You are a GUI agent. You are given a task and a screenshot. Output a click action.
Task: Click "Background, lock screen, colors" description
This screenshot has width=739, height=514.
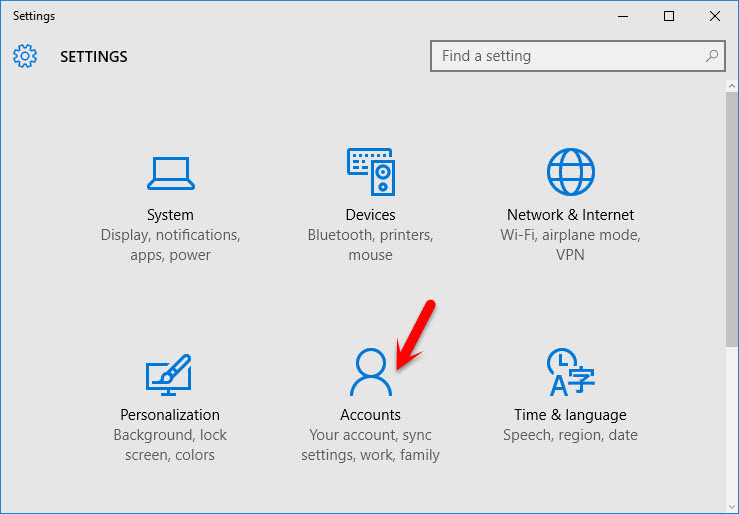coord(170,445)
